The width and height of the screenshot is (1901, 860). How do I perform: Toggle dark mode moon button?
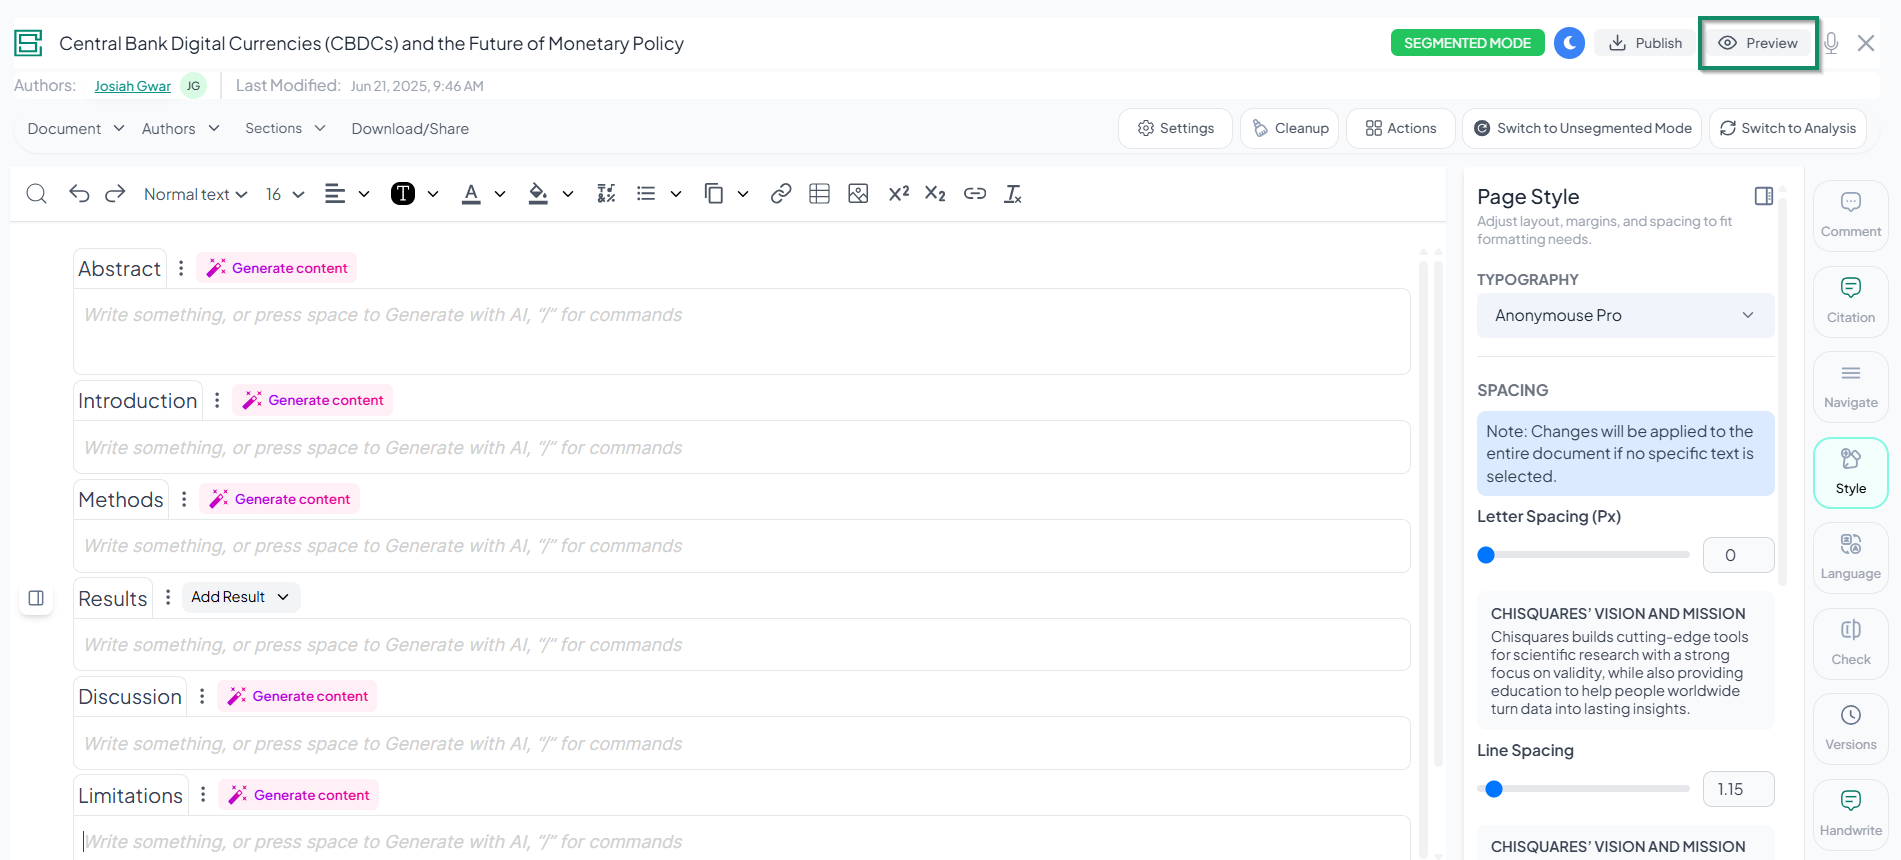1569,43
